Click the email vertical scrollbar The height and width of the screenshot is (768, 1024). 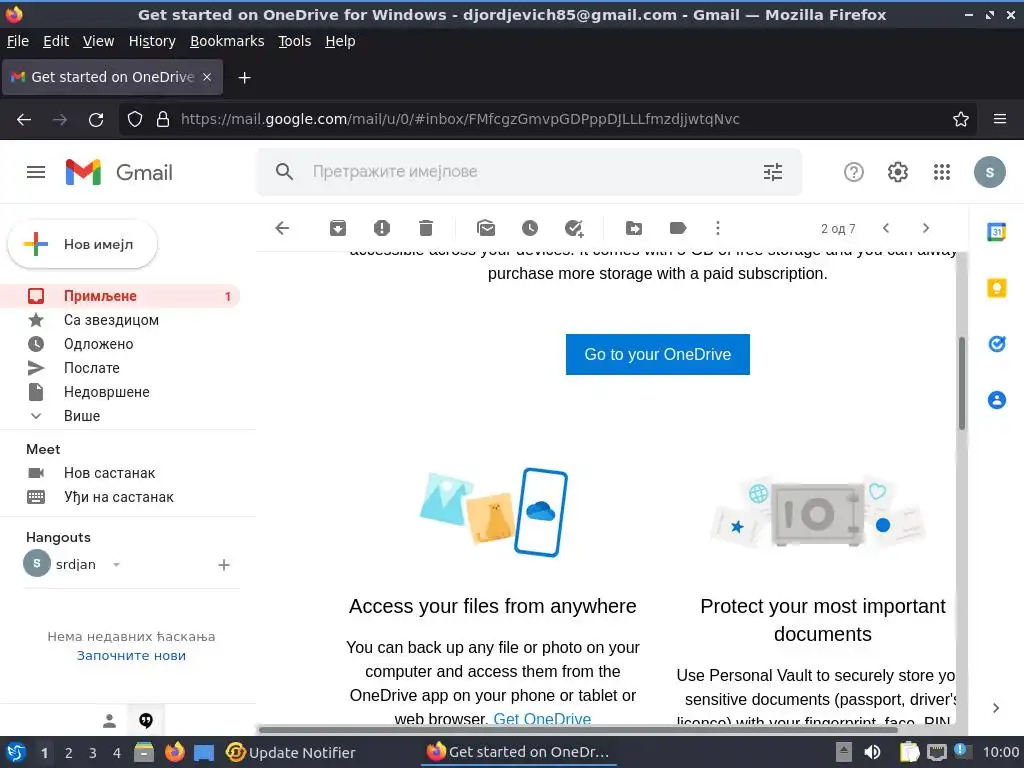click(x=962, y=384)
